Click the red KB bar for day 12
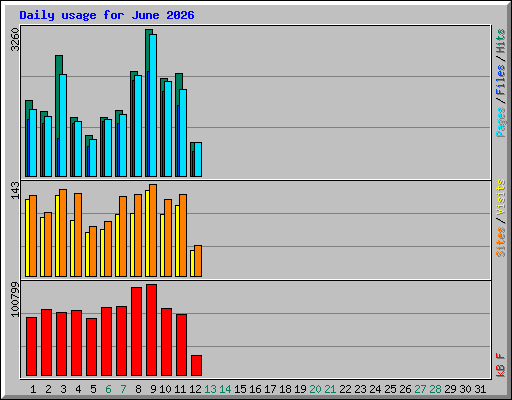Image resolution: width=512 pixels, height=400 pixels. coord(196,366)
